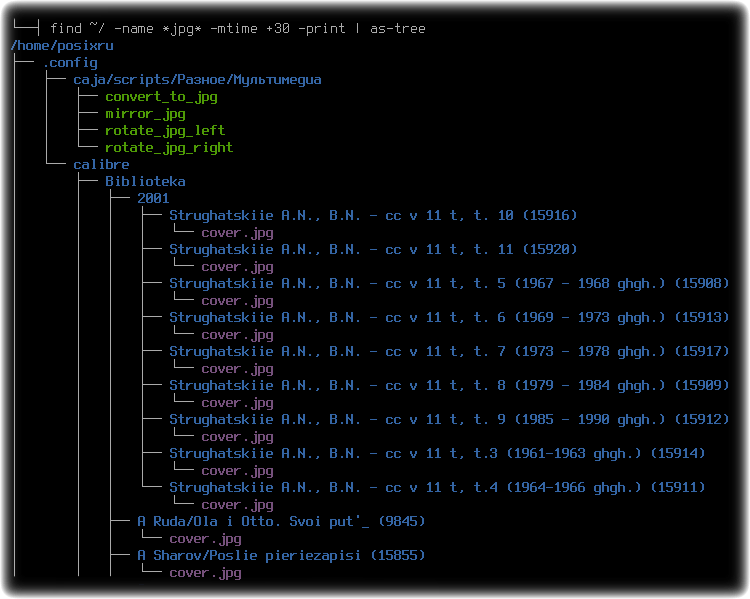
Task: Select the calibre directory
Action: tap(101, 165)
